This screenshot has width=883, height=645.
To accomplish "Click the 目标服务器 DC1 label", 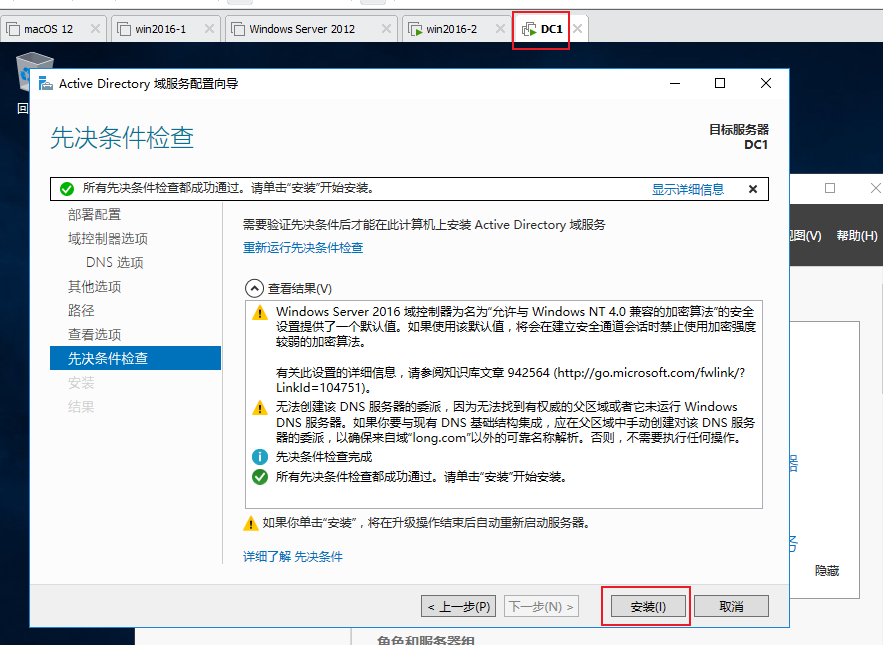I will 739,137.
